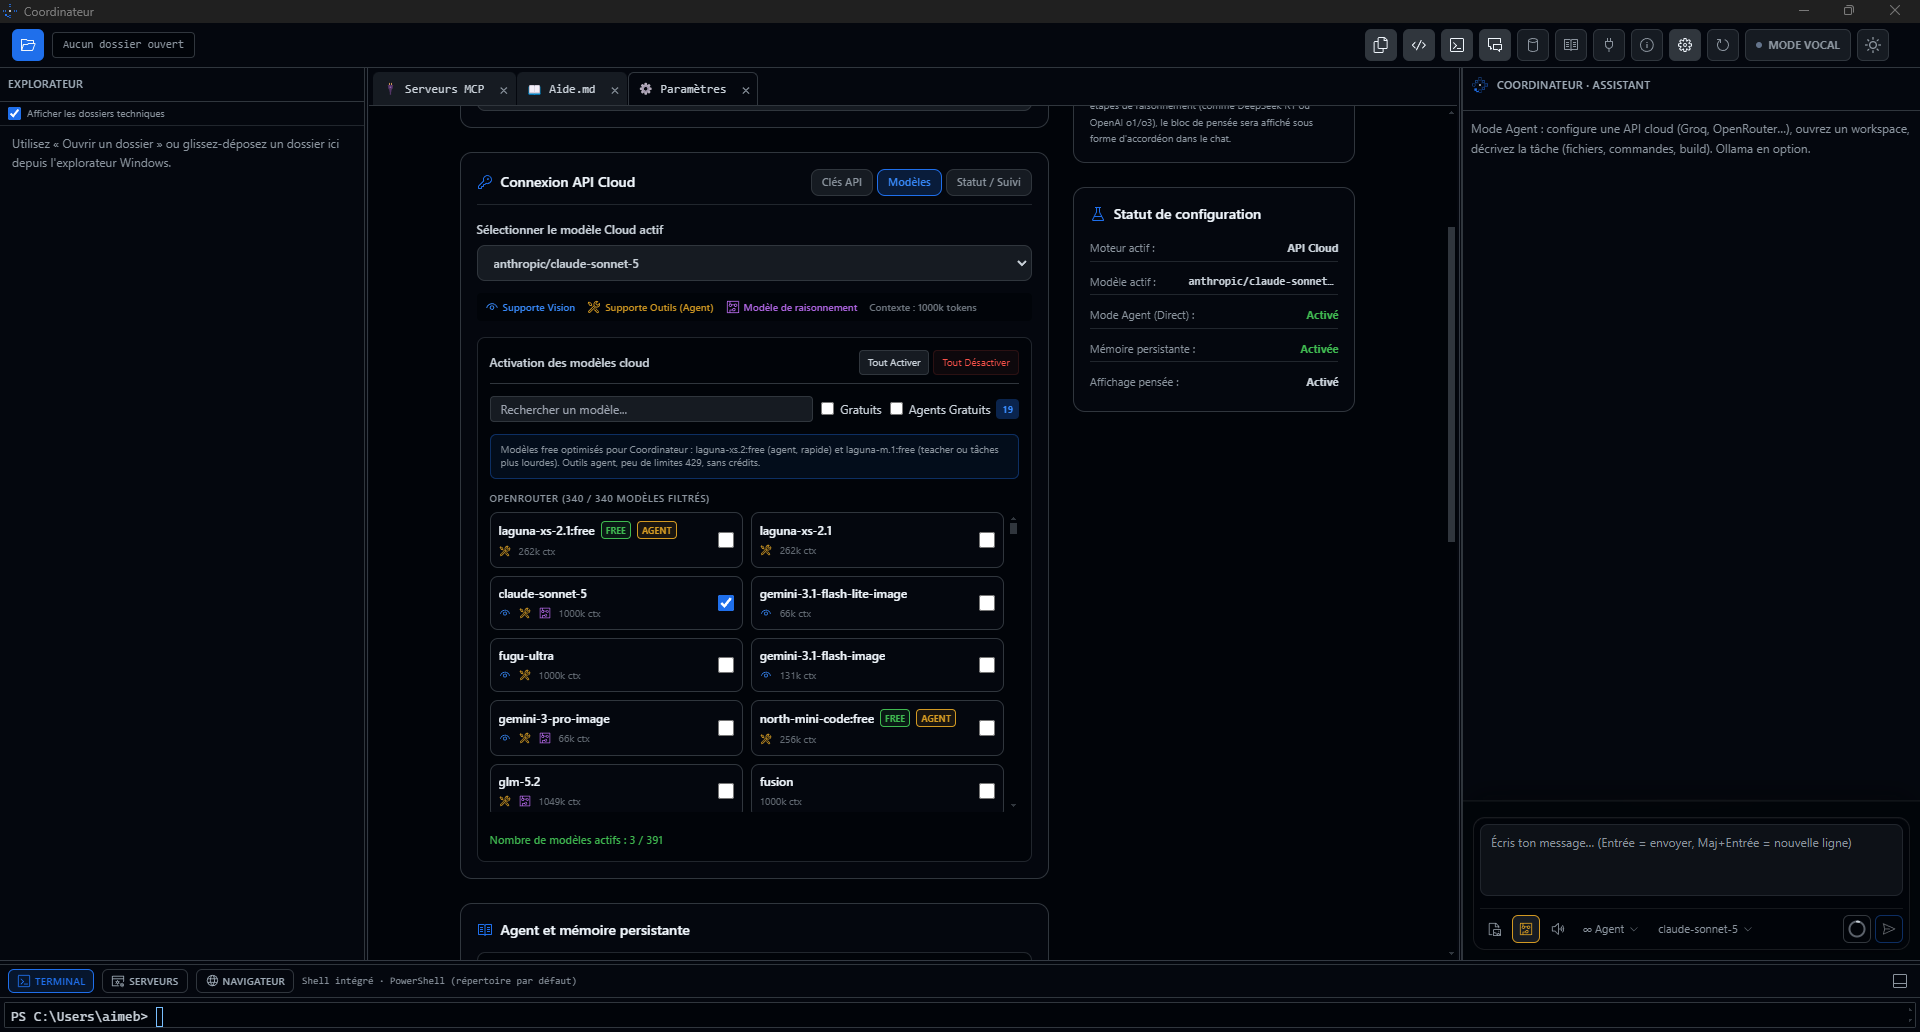Enable laguna-xs-2.1:free model checkbox
The width and height of the screenshot is (1920, 1032).
click(726, 540)
